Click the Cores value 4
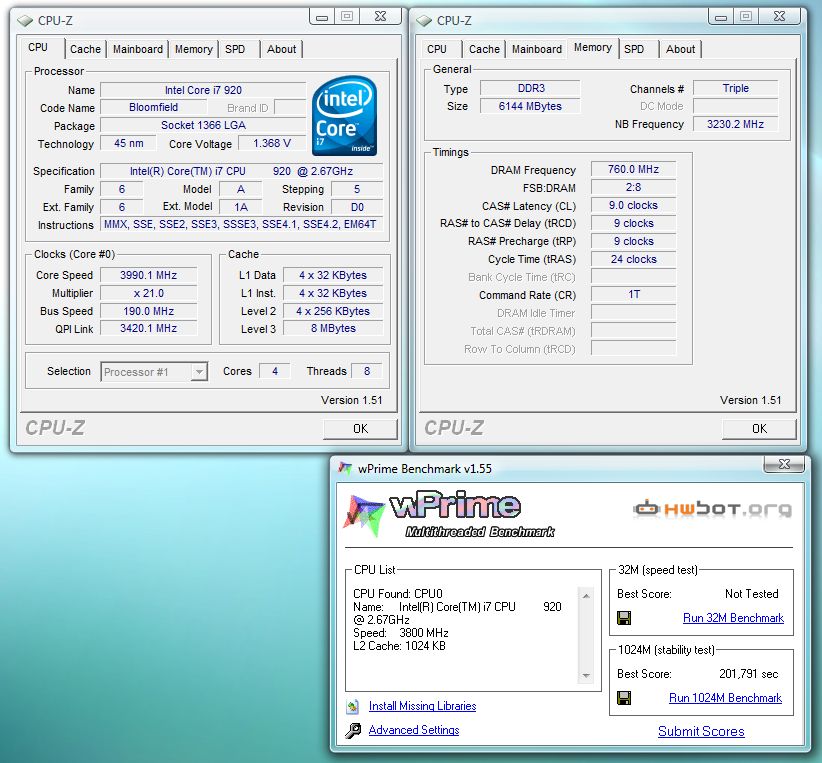Viewport: 822px width, 763px height. pos(275,371)
